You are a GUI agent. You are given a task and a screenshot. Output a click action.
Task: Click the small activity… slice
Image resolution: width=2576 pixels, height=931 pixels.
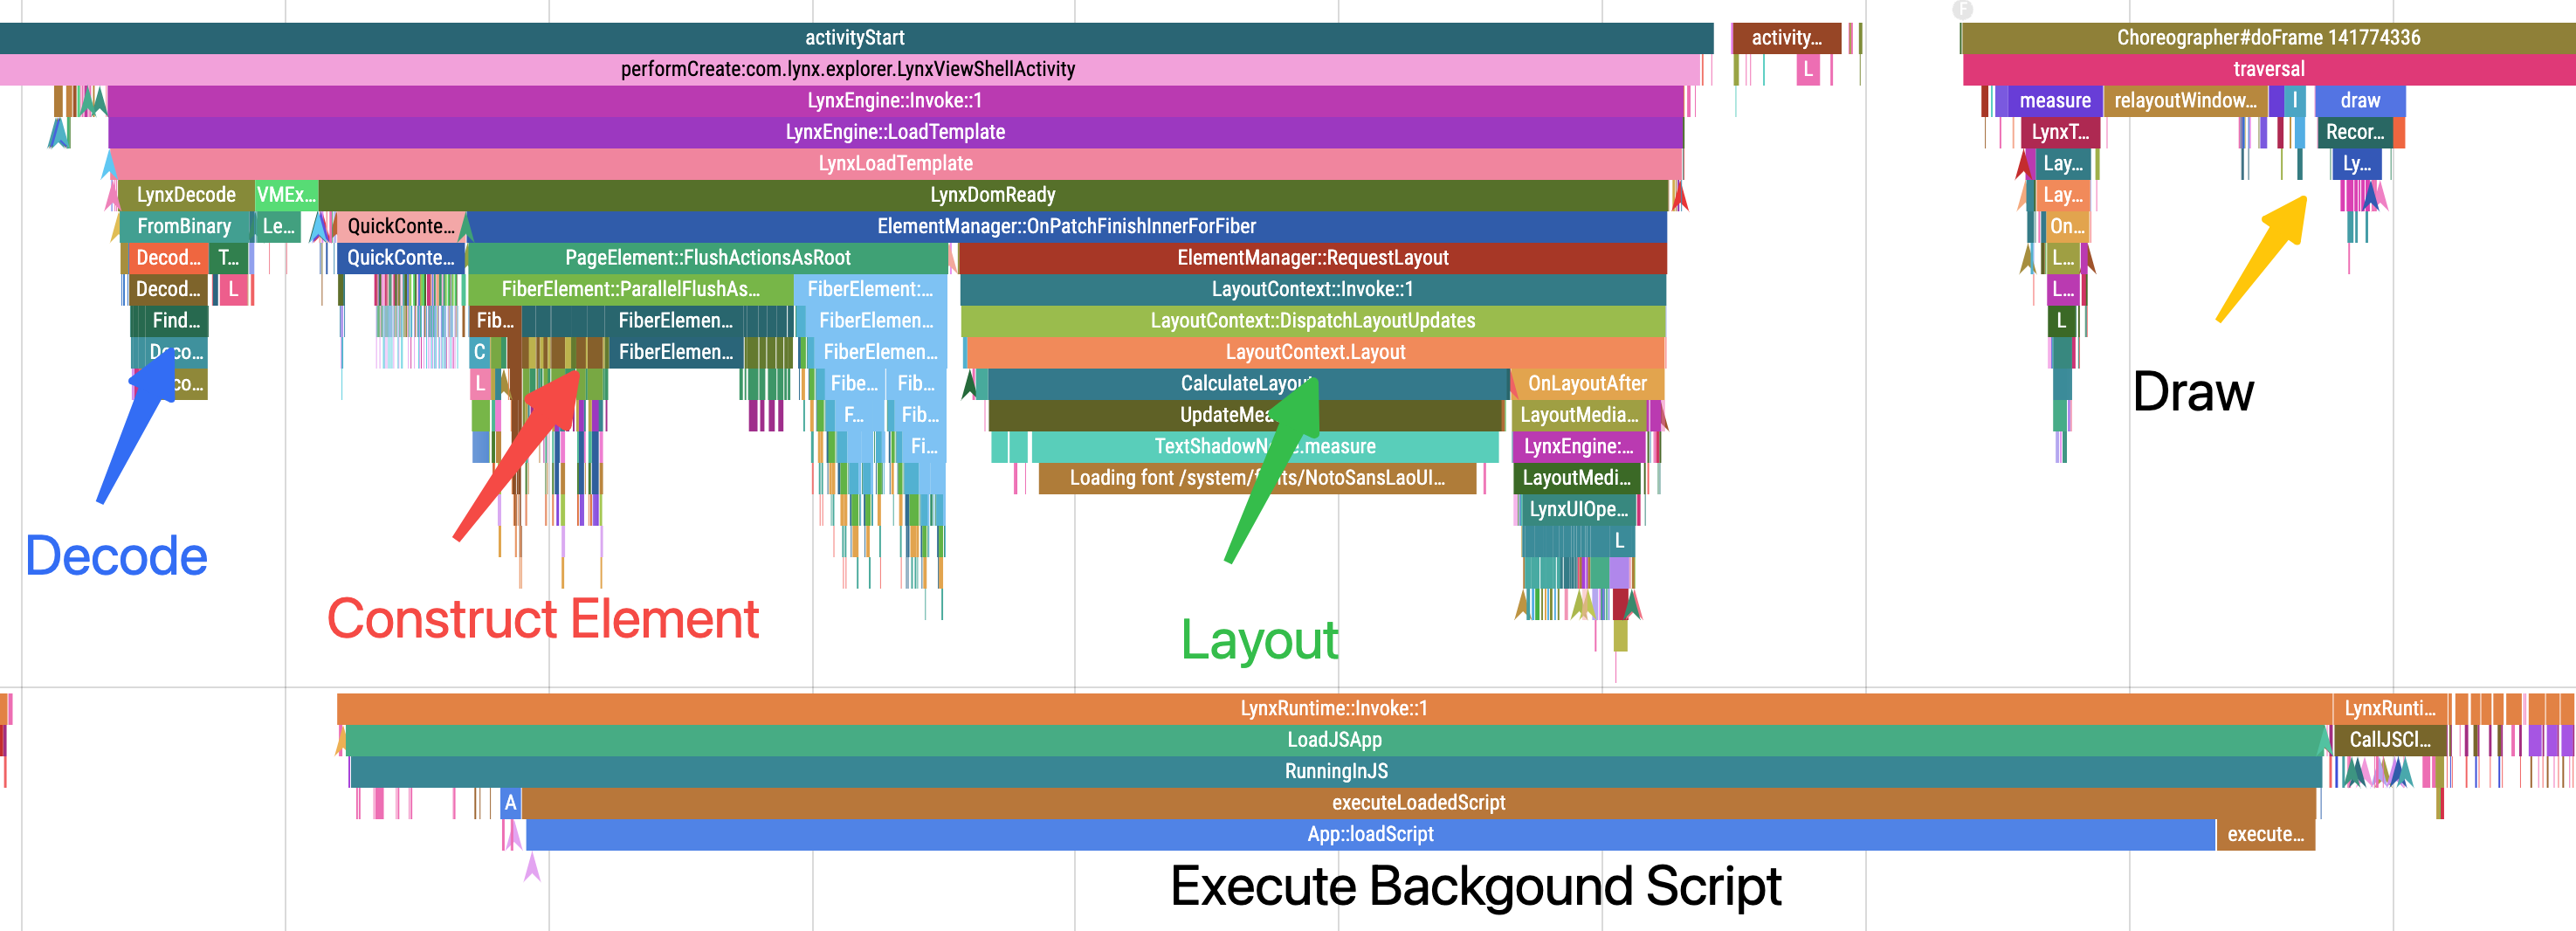[x=1786, y=38]
